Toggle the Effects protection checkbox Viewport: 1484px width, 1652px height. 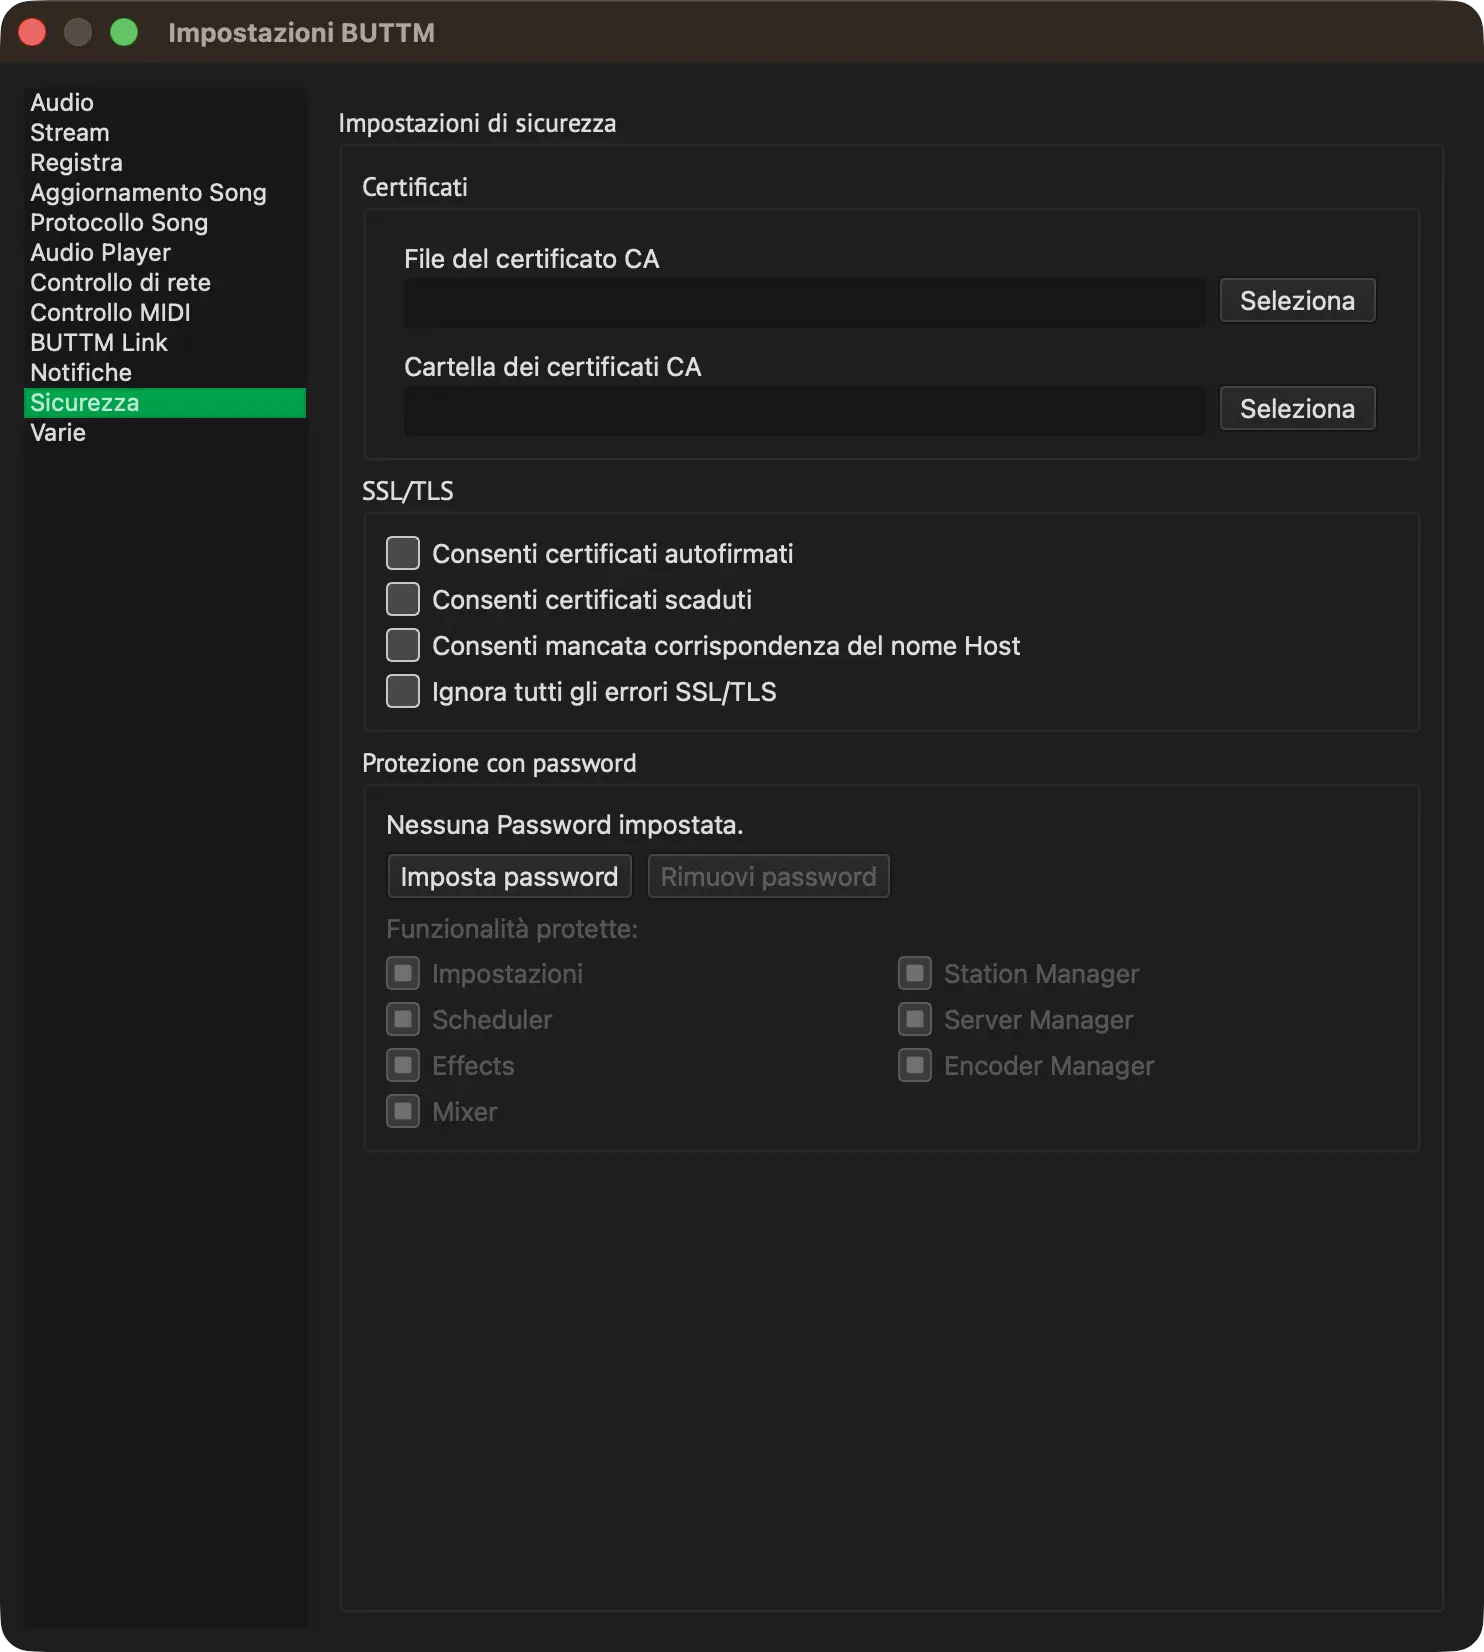(403, 1065)
